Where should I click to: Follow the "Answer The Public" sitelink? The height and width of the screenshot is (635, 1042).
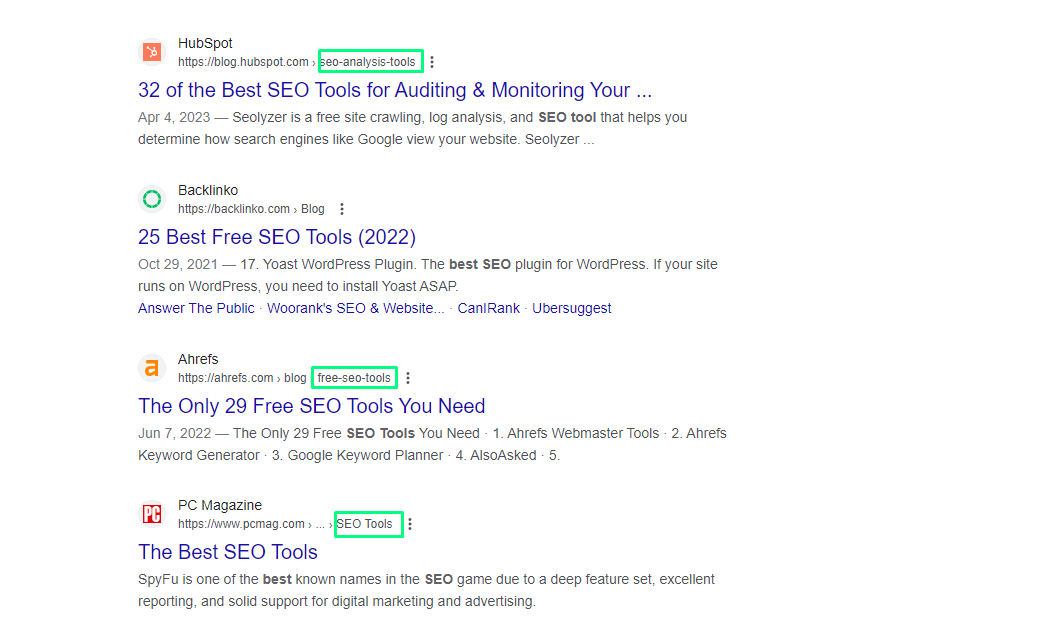coord(196,308)
